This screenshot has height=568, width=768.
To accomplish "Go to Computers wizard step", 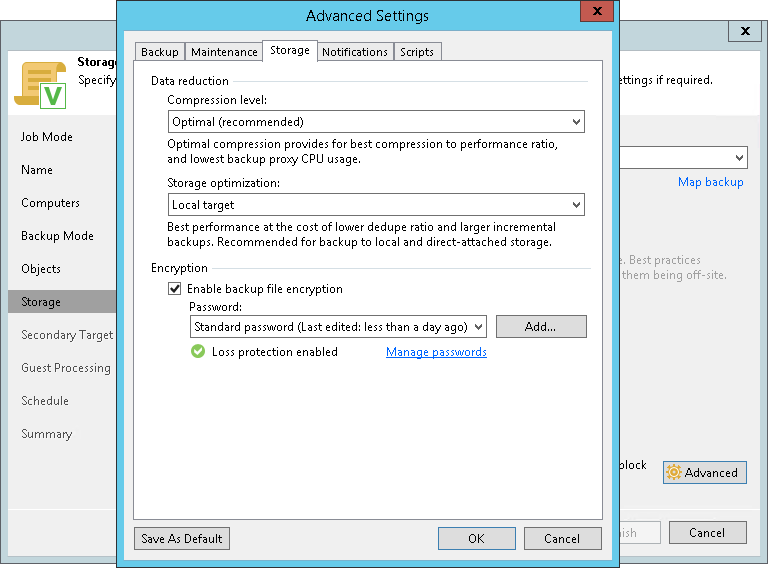I will pos(50,203).
